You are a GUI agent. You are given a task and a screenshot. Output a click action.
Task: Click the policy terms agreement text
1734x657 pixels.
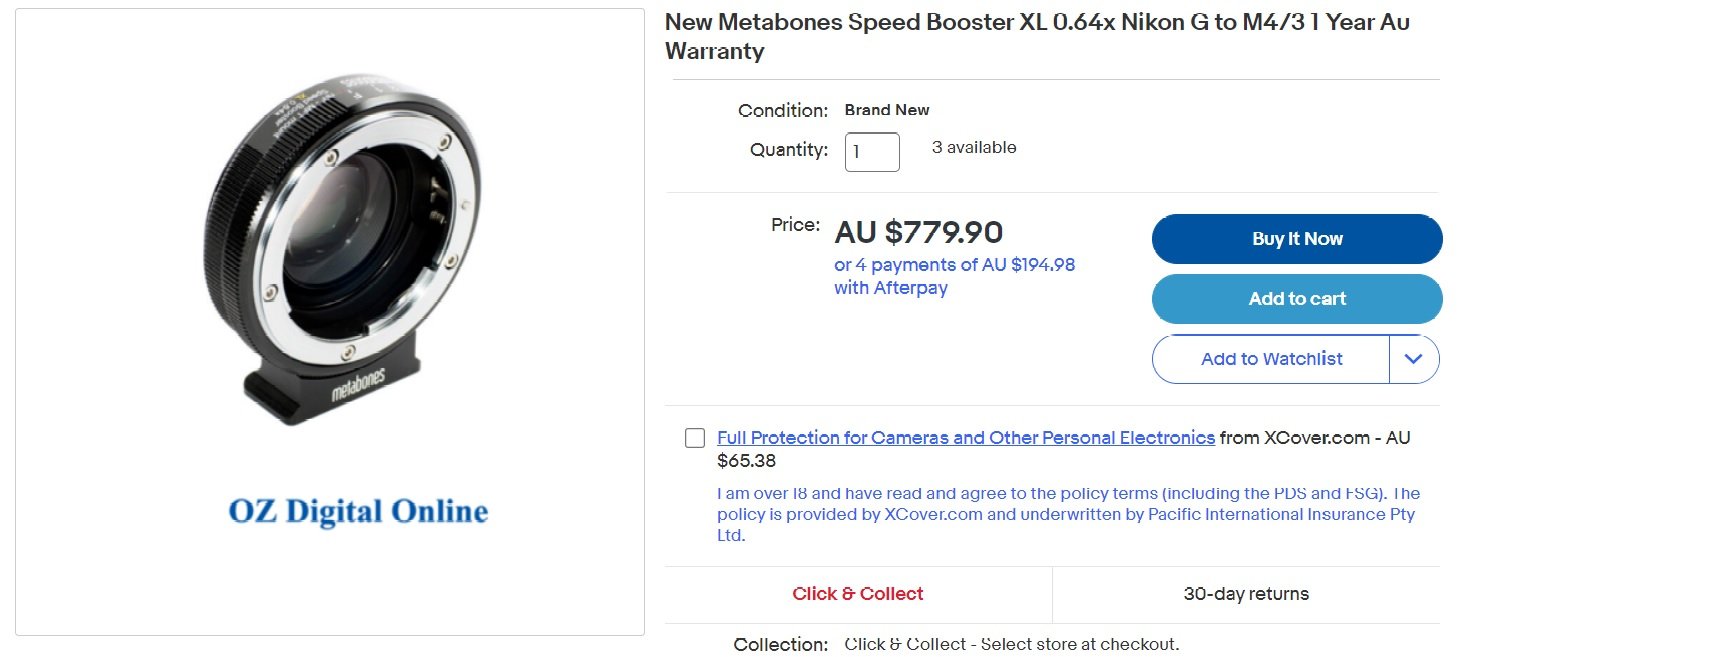tap(1068, 514)
